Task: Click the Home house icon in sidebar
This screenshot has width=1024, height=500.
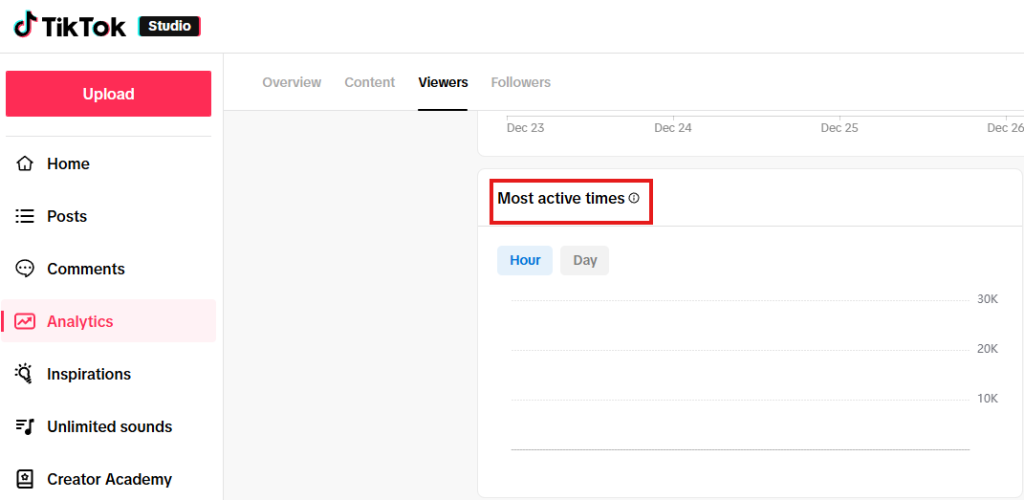Action: point(25,163)
